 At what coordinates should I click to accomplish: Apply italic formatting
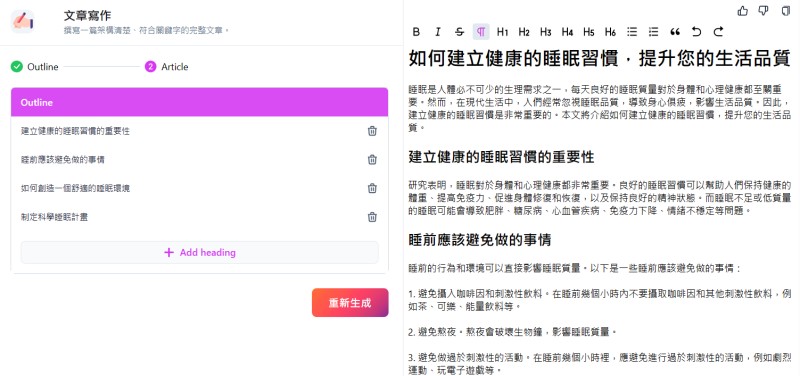click(438, 32)
